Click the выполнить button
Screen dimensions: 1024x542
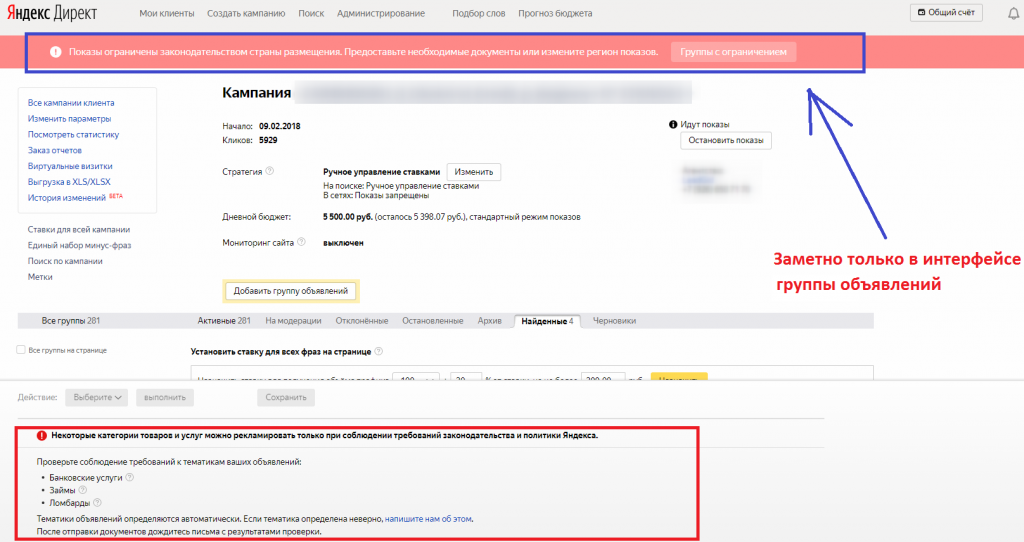[x=165, y=397]
